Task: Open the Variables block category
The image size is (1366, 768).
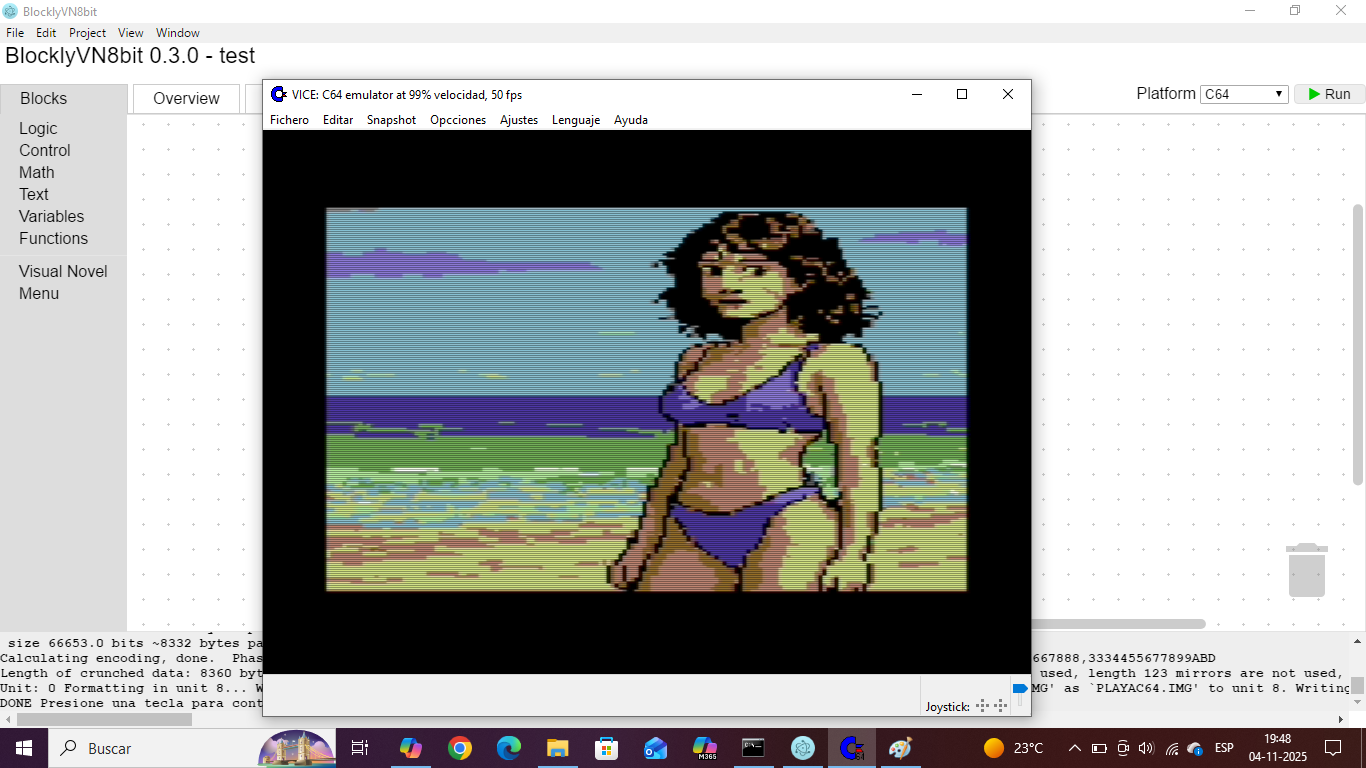Action: point(52,216)
